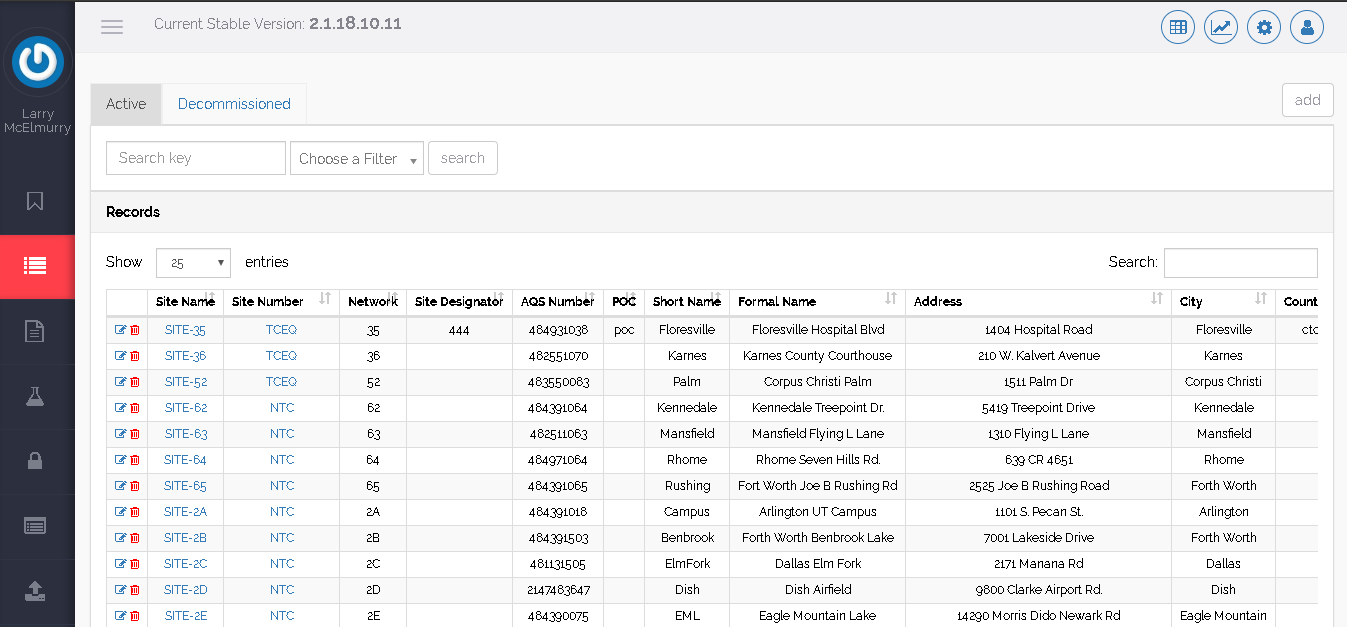Edit the SITE-63 record with pencil icon
1347x627 pixels.
tap(121, 434)
